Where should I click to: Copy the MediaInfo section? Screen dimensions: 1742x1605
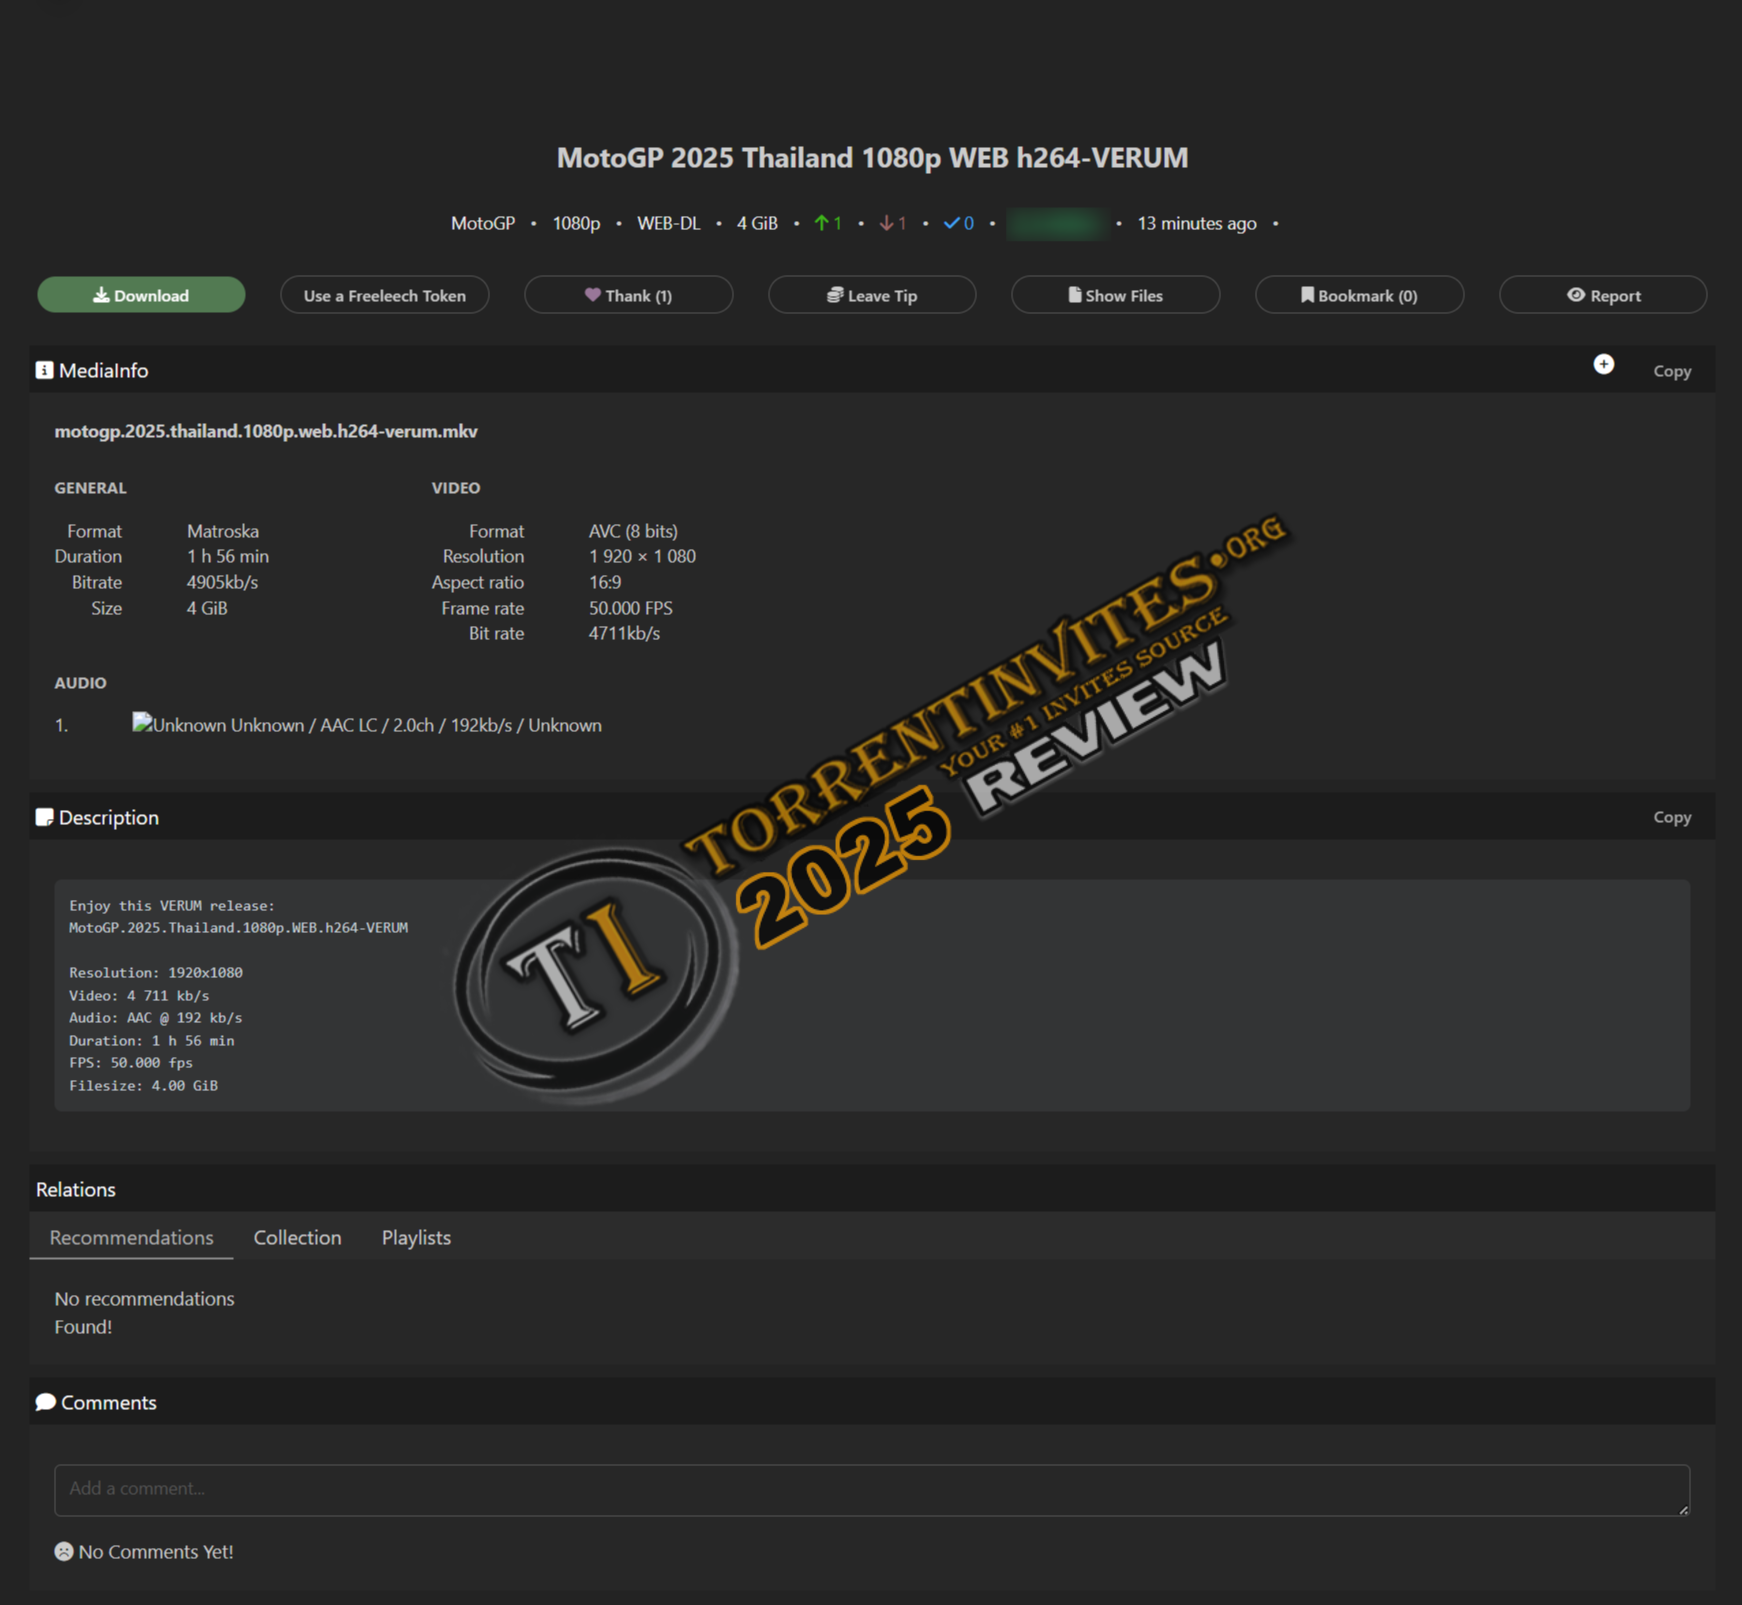[1672, 371]
